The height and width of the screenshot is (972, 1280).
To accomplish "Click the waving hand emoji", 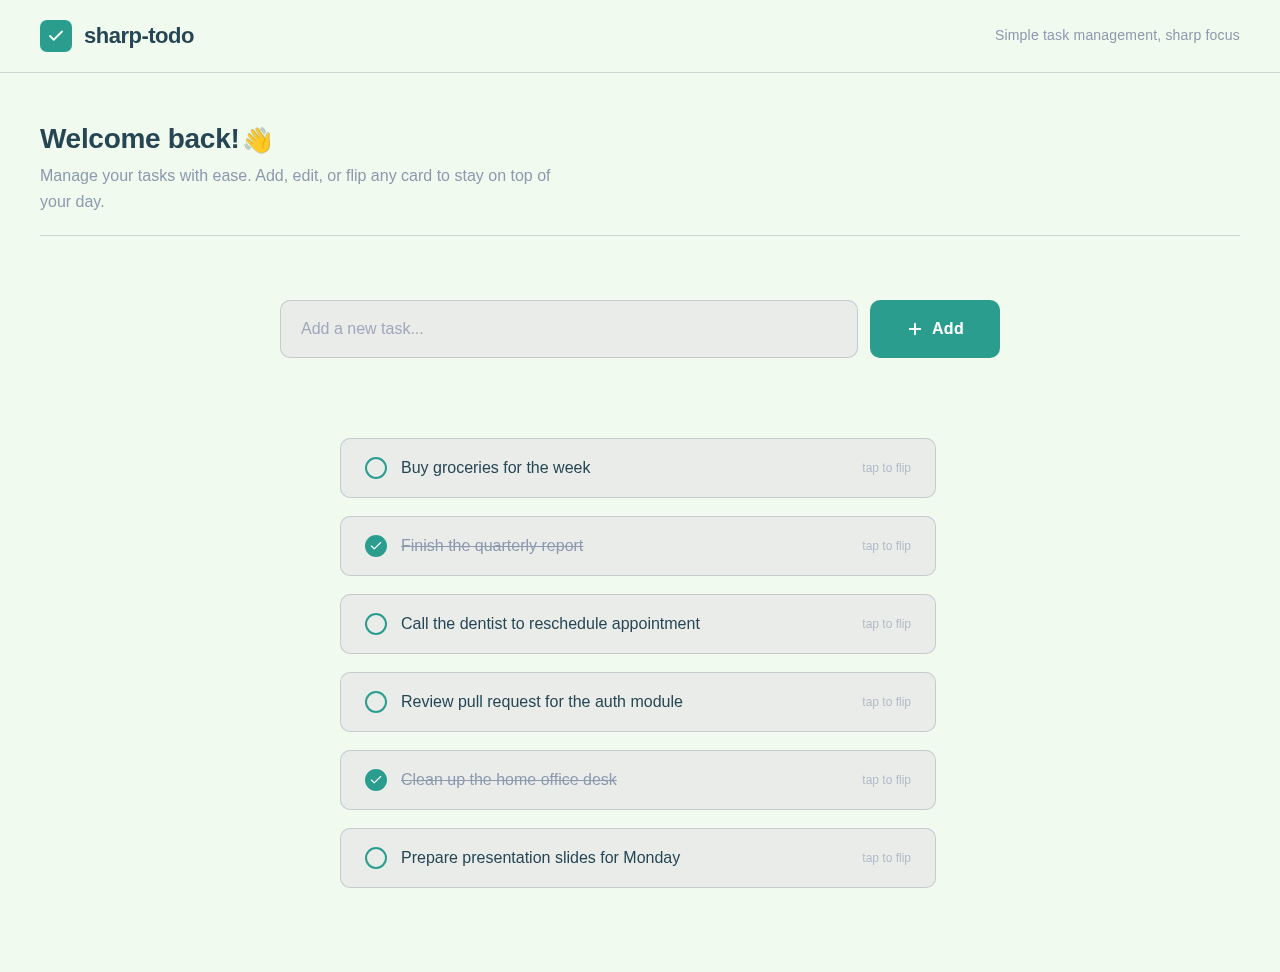I will point(257,140).
